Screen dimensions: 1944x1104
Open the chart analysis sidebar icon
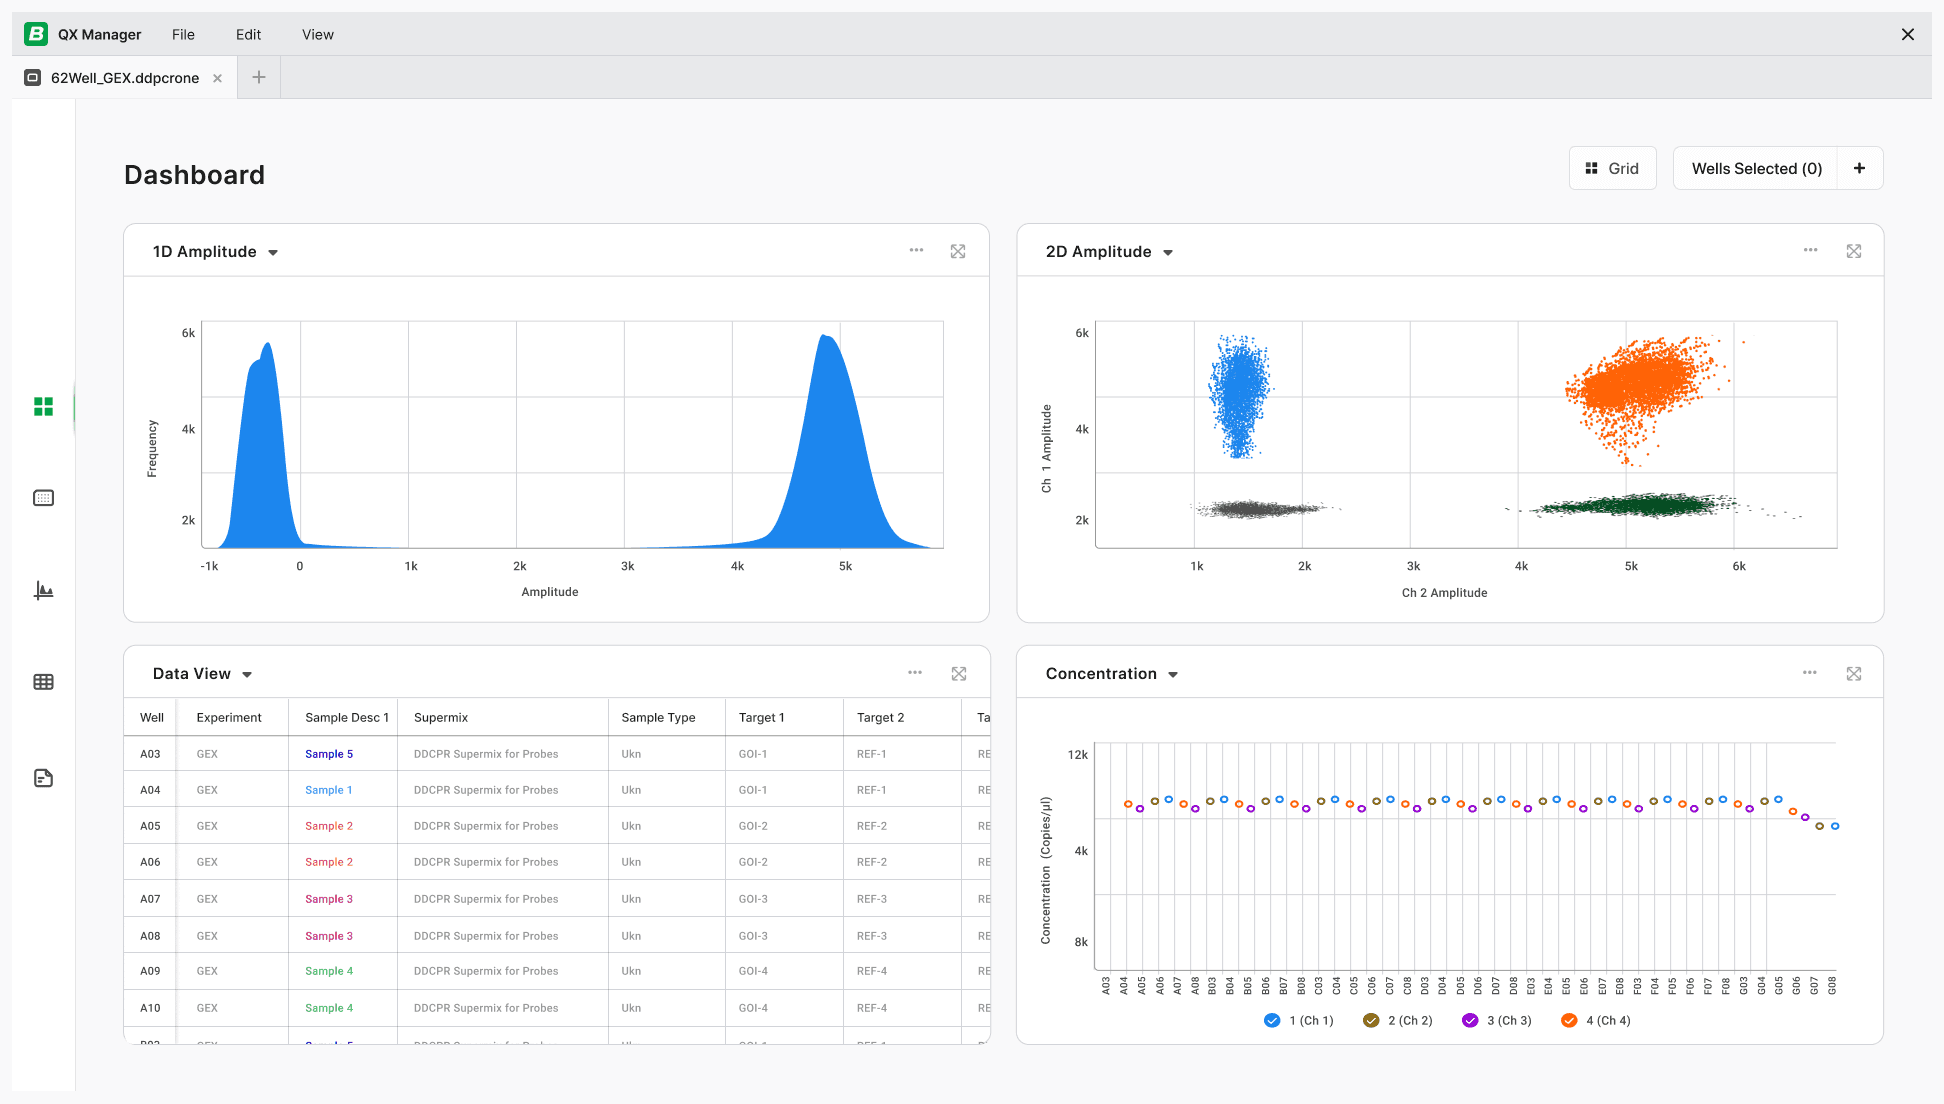43,590
